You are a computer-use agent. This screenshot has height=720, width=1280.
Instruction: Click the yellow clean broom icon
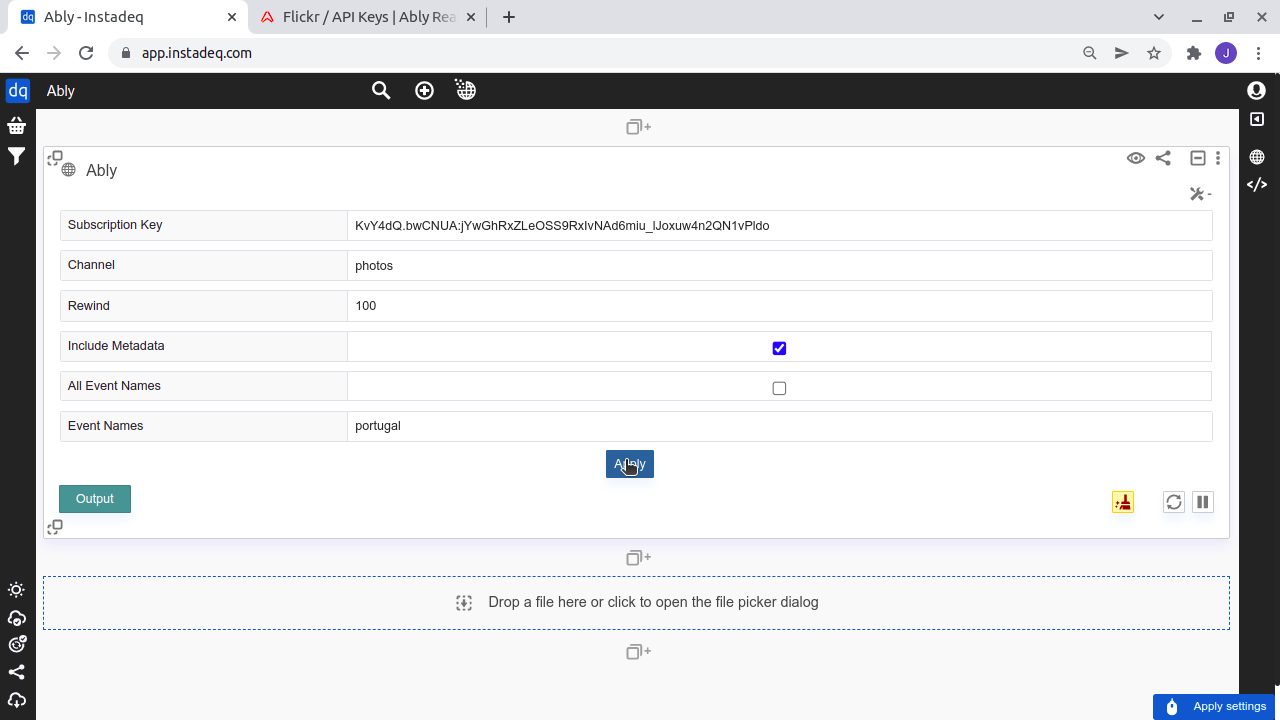point(1123,502)
